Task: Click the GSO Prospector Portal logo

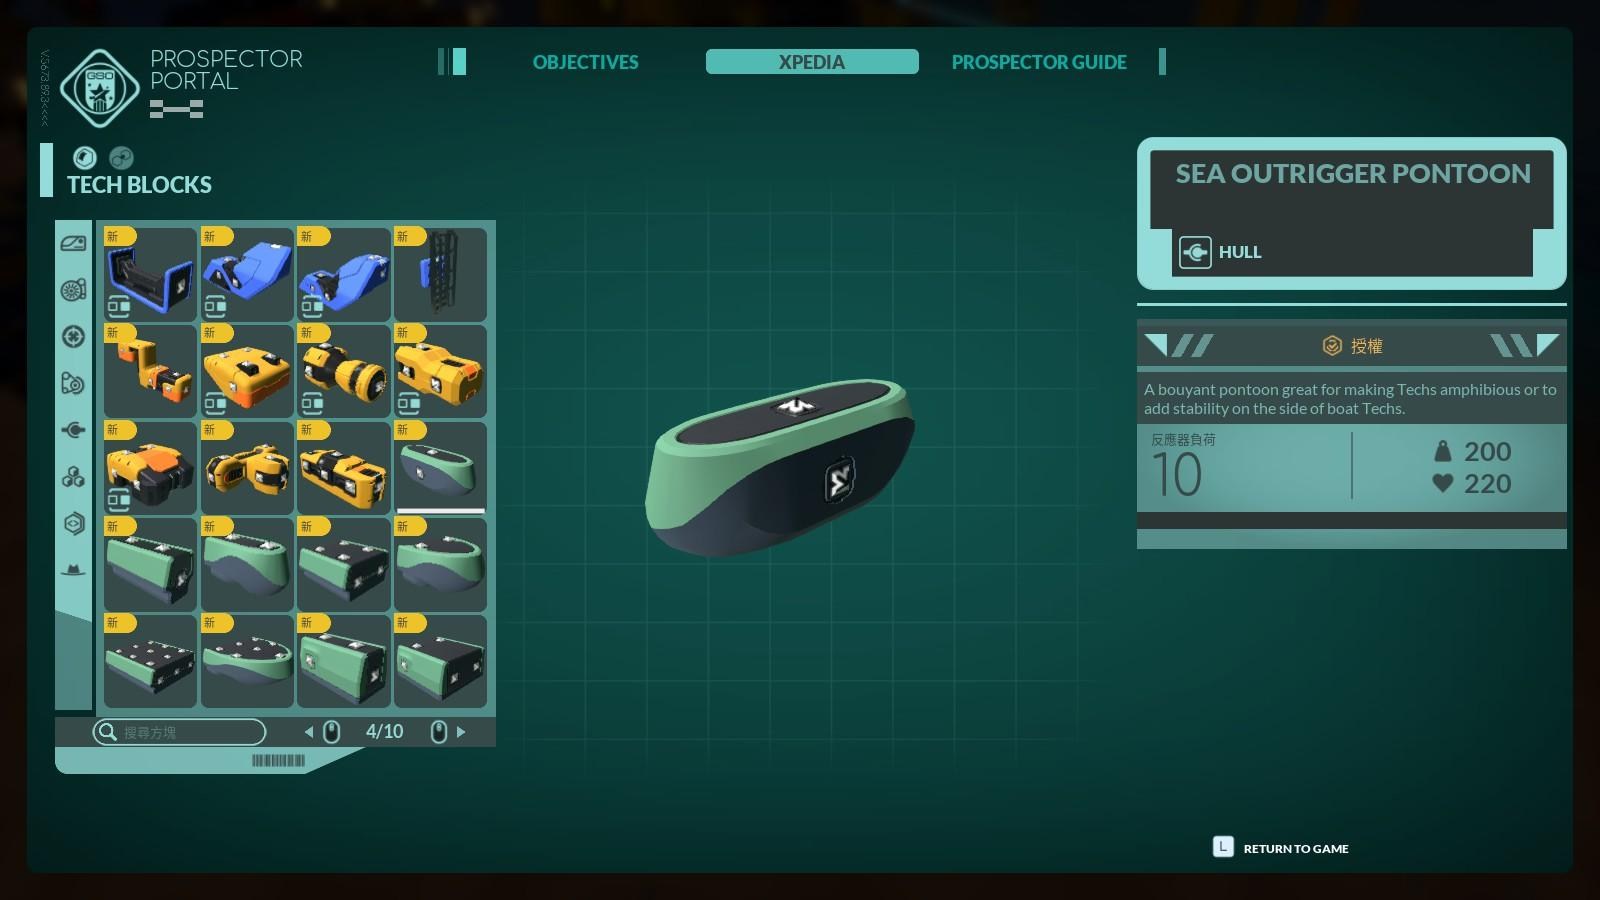Action: click(x=99, y=88)
